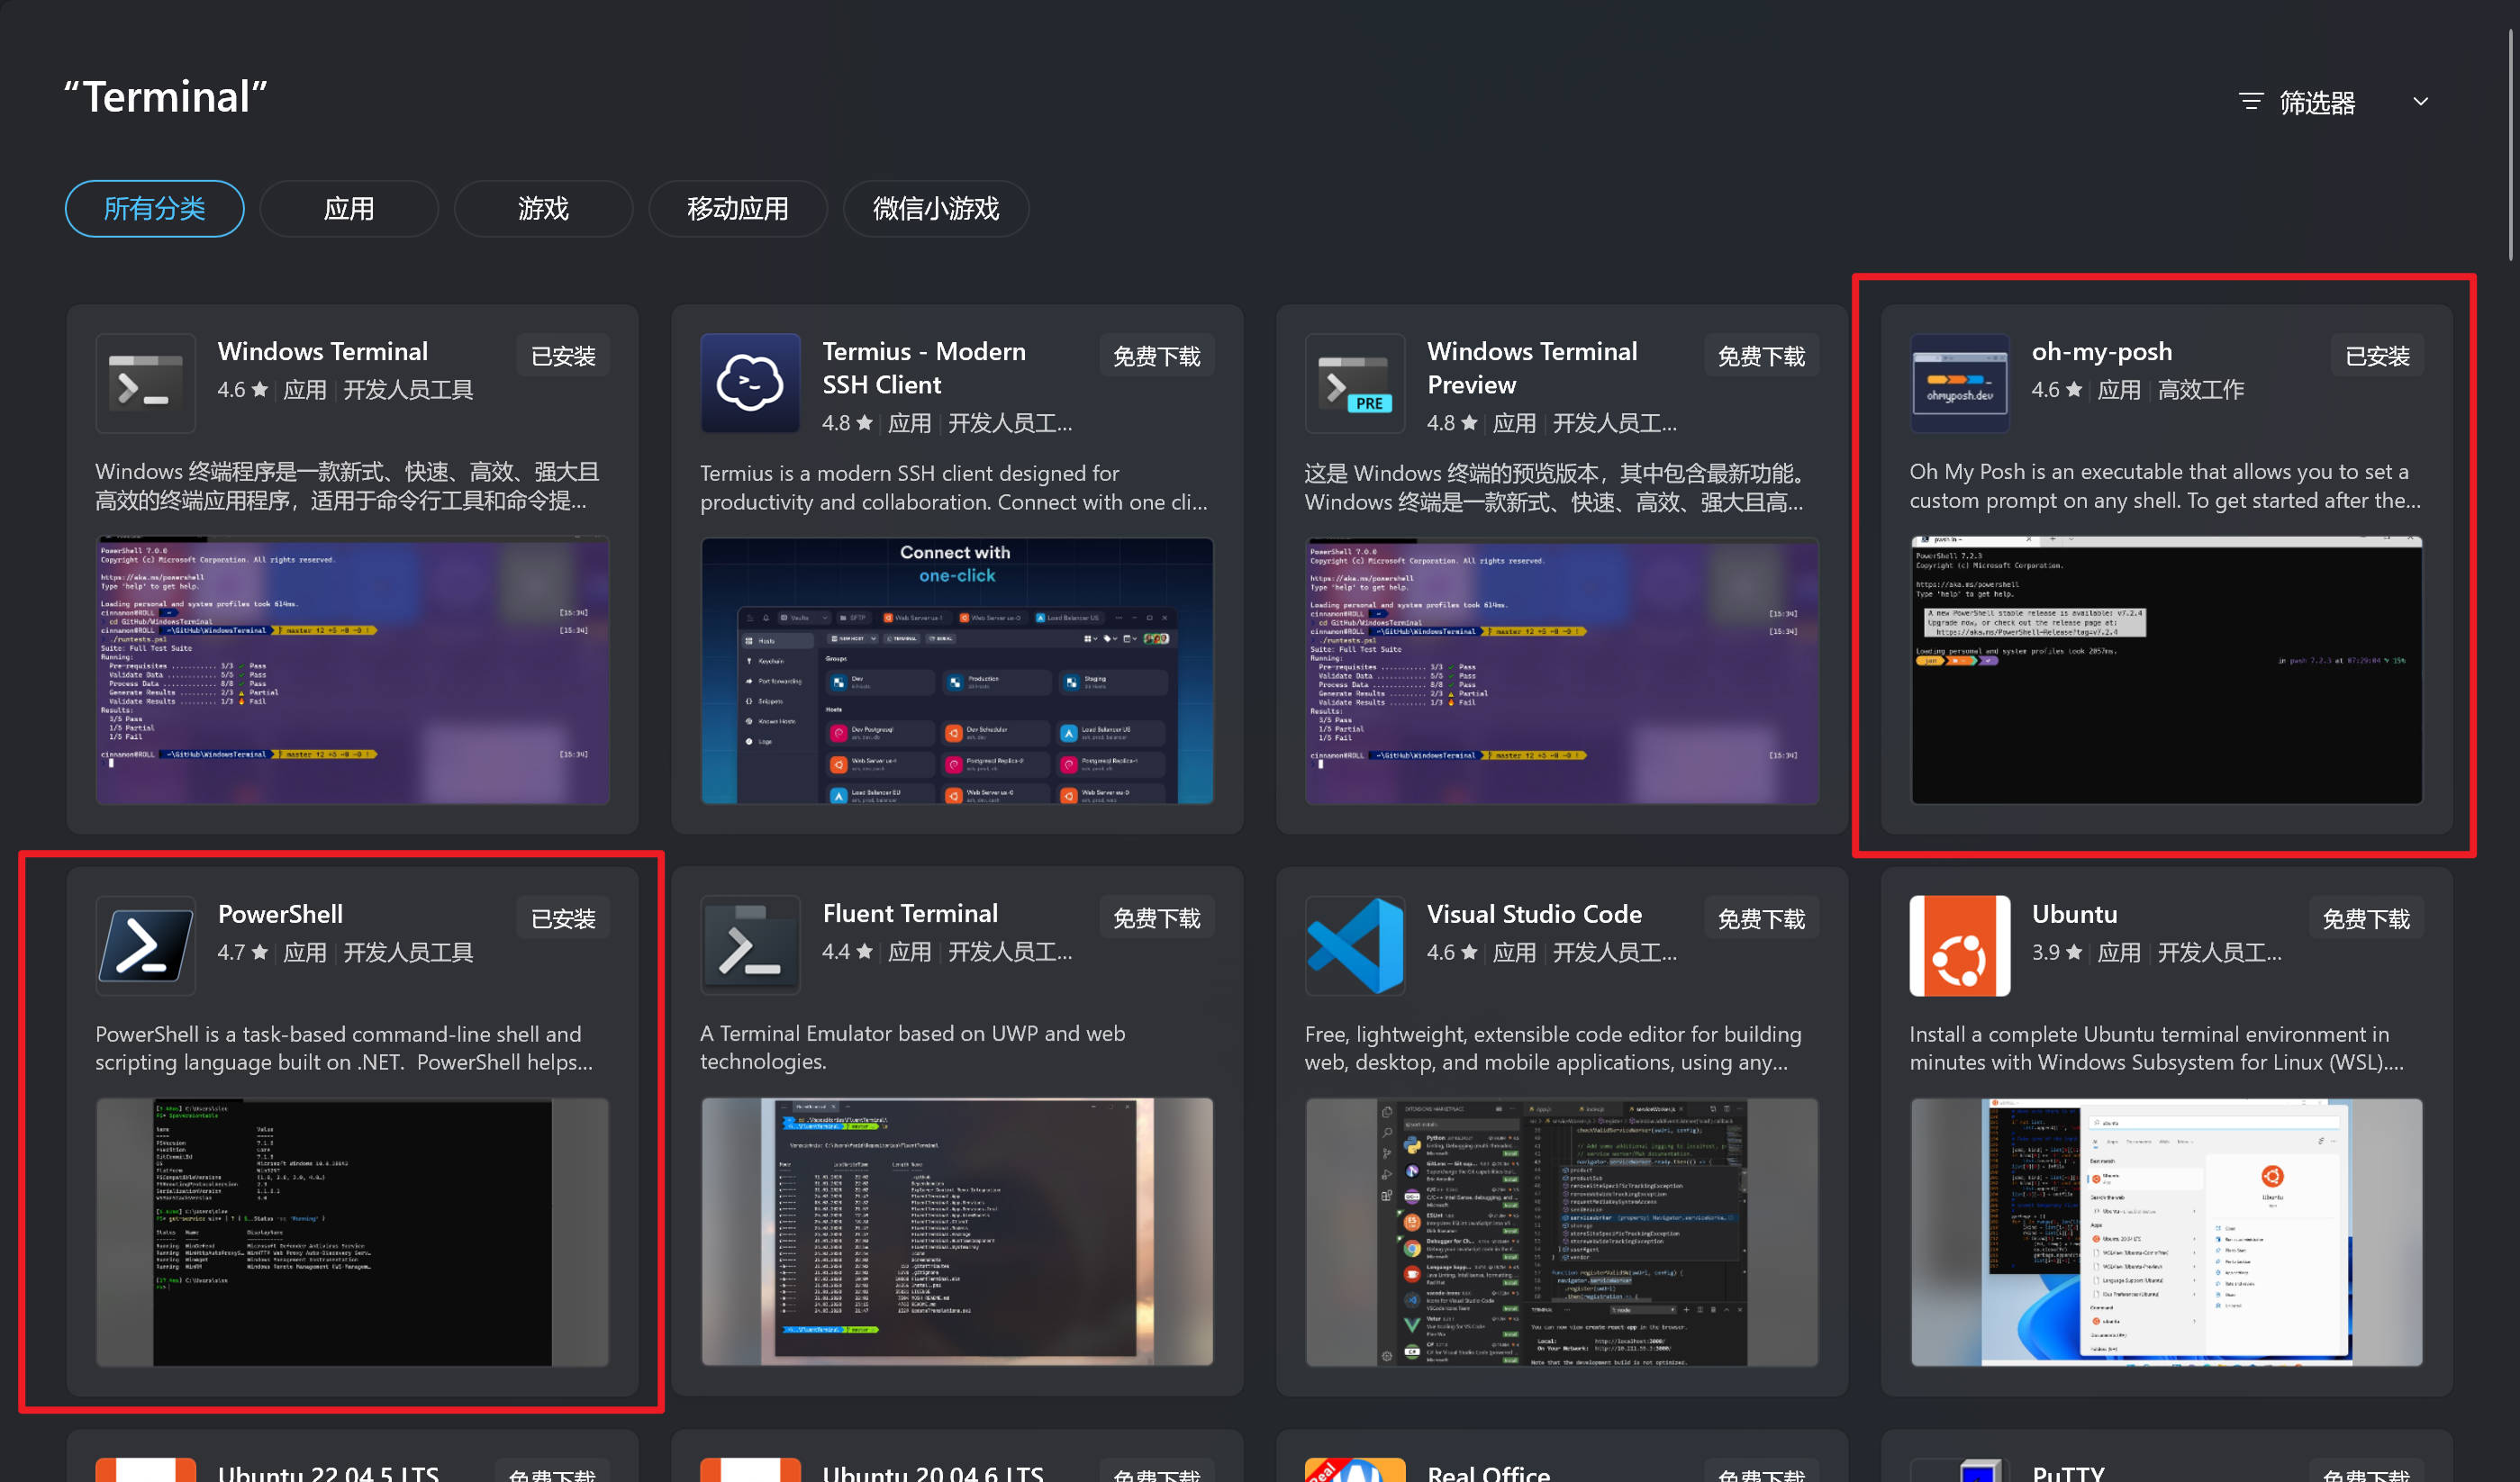Click 免费下载 for Termius SSH Client
The image size is (2520, 1482).
[x=1156, y=357]
